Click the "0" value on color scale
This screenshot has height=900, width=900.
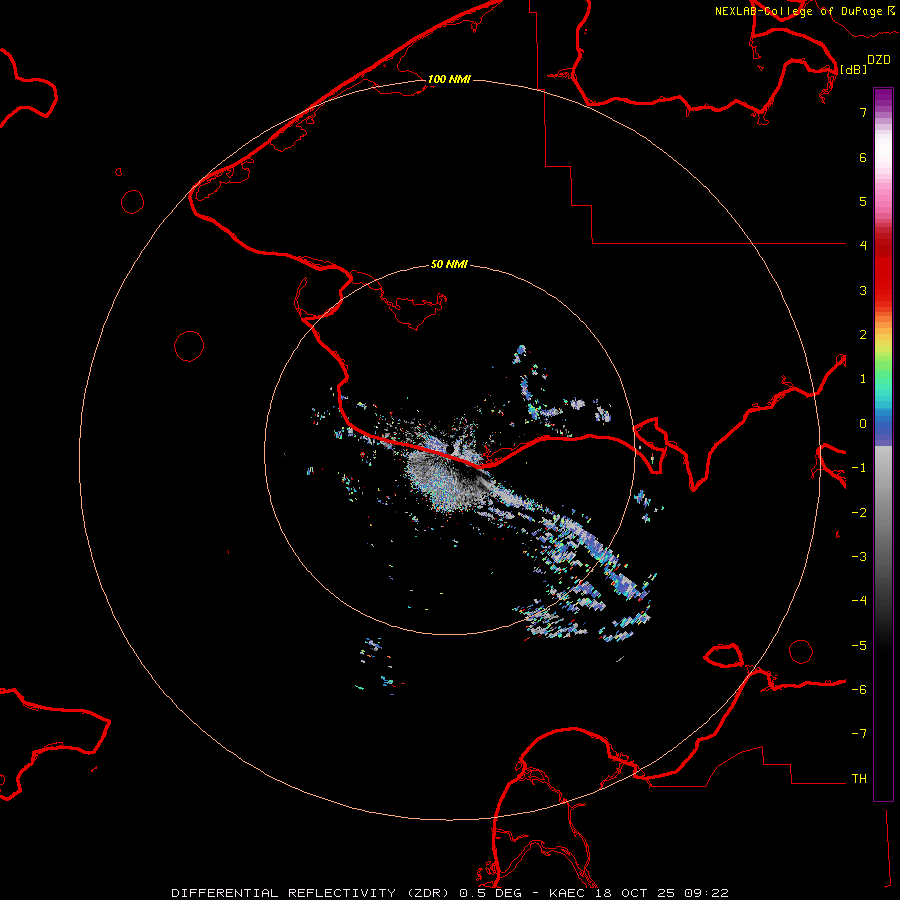pyautogui.click(x=863, y=424)
